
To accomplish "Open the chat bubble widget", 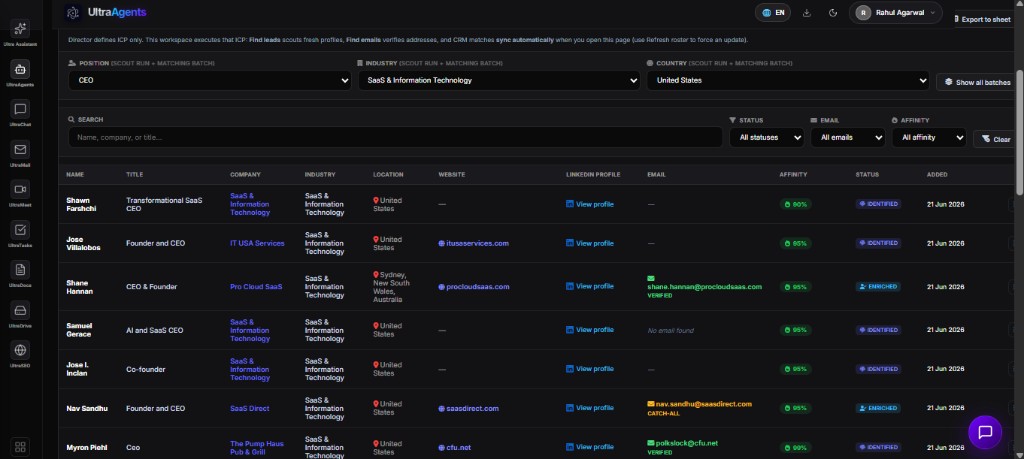I will click(985, 432).
